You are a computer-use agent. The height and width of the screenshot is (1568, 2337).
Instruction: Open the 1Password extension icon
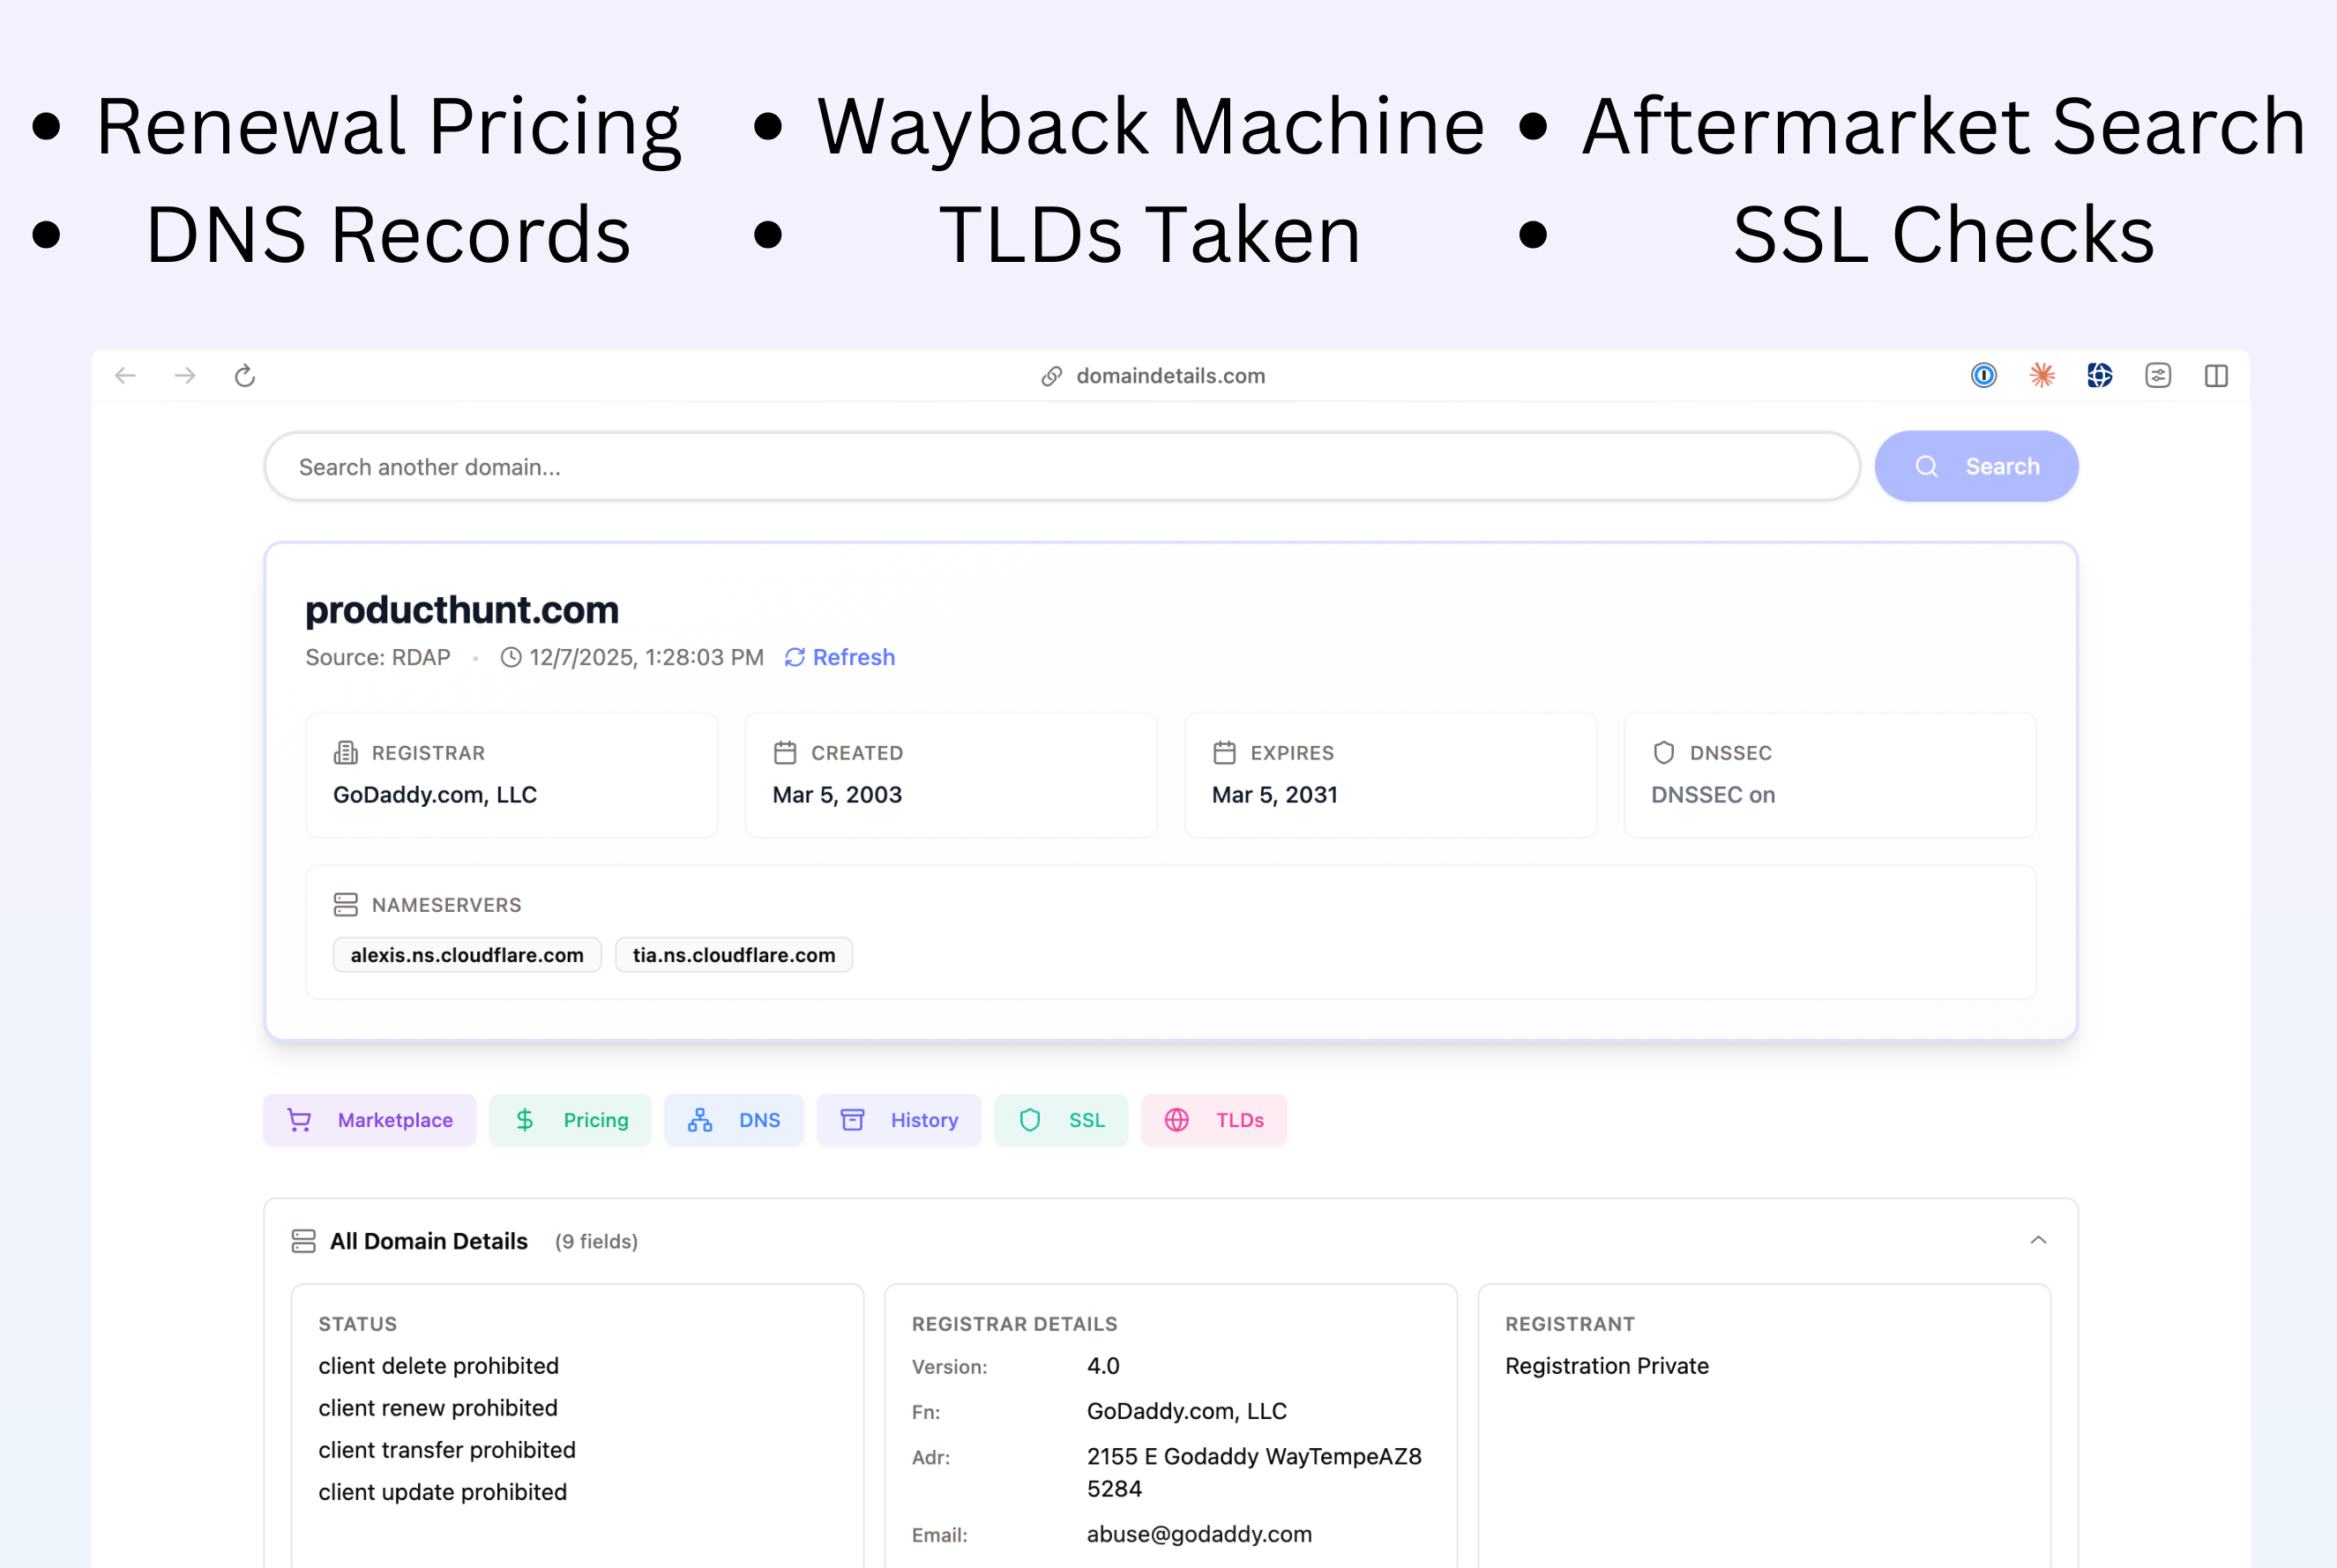pos(1983,376)
